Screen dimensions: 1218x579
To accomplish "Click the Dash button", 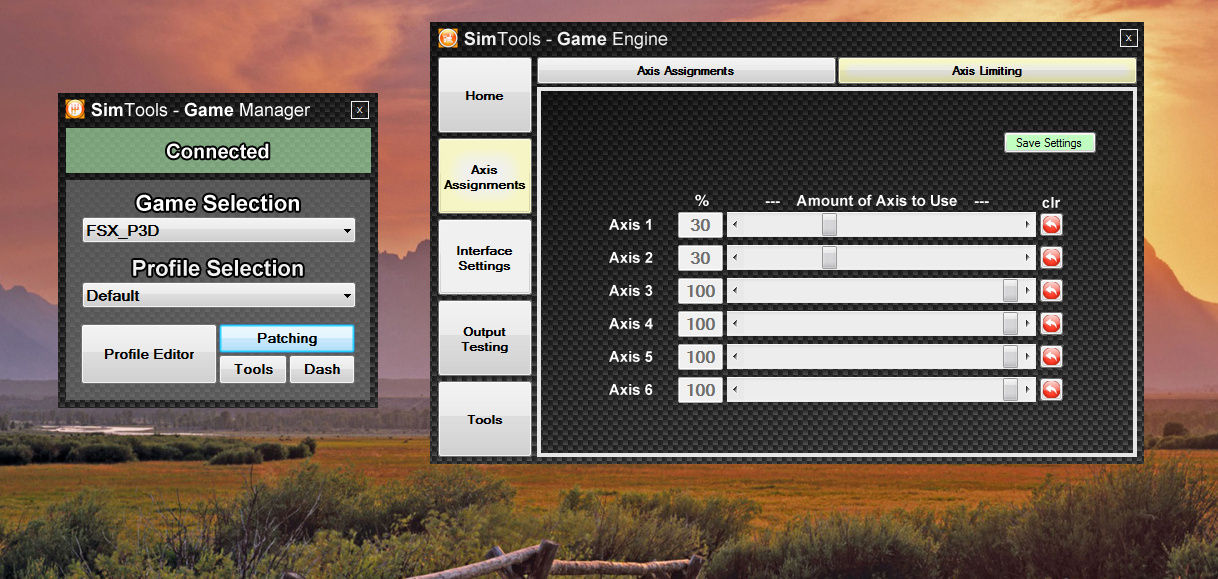I will (x=322, y=369).
